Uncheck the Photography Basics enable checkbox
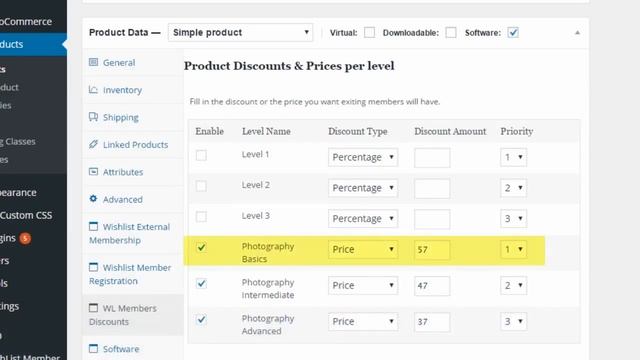This screenshot has height=360, width=640. pos(201,247)
